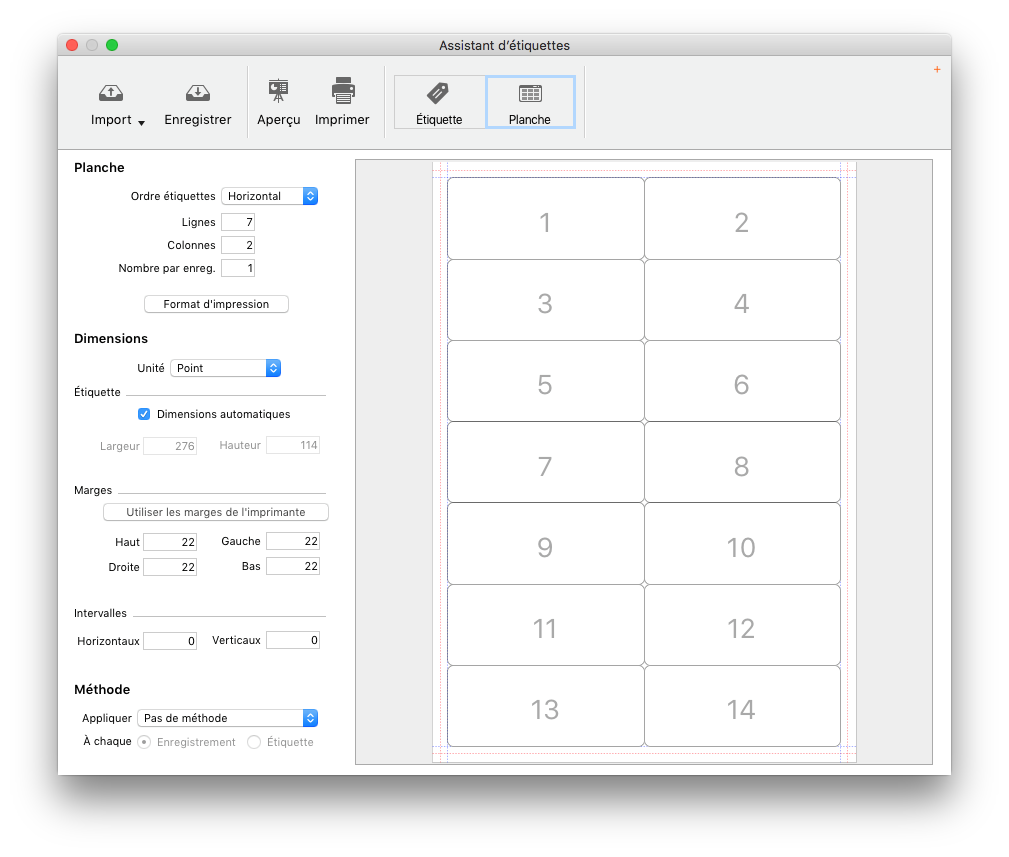This screenshot has height=857, width=1009.
Task: Click the Enregistrer toolbar icon
Action: [198, 93]
